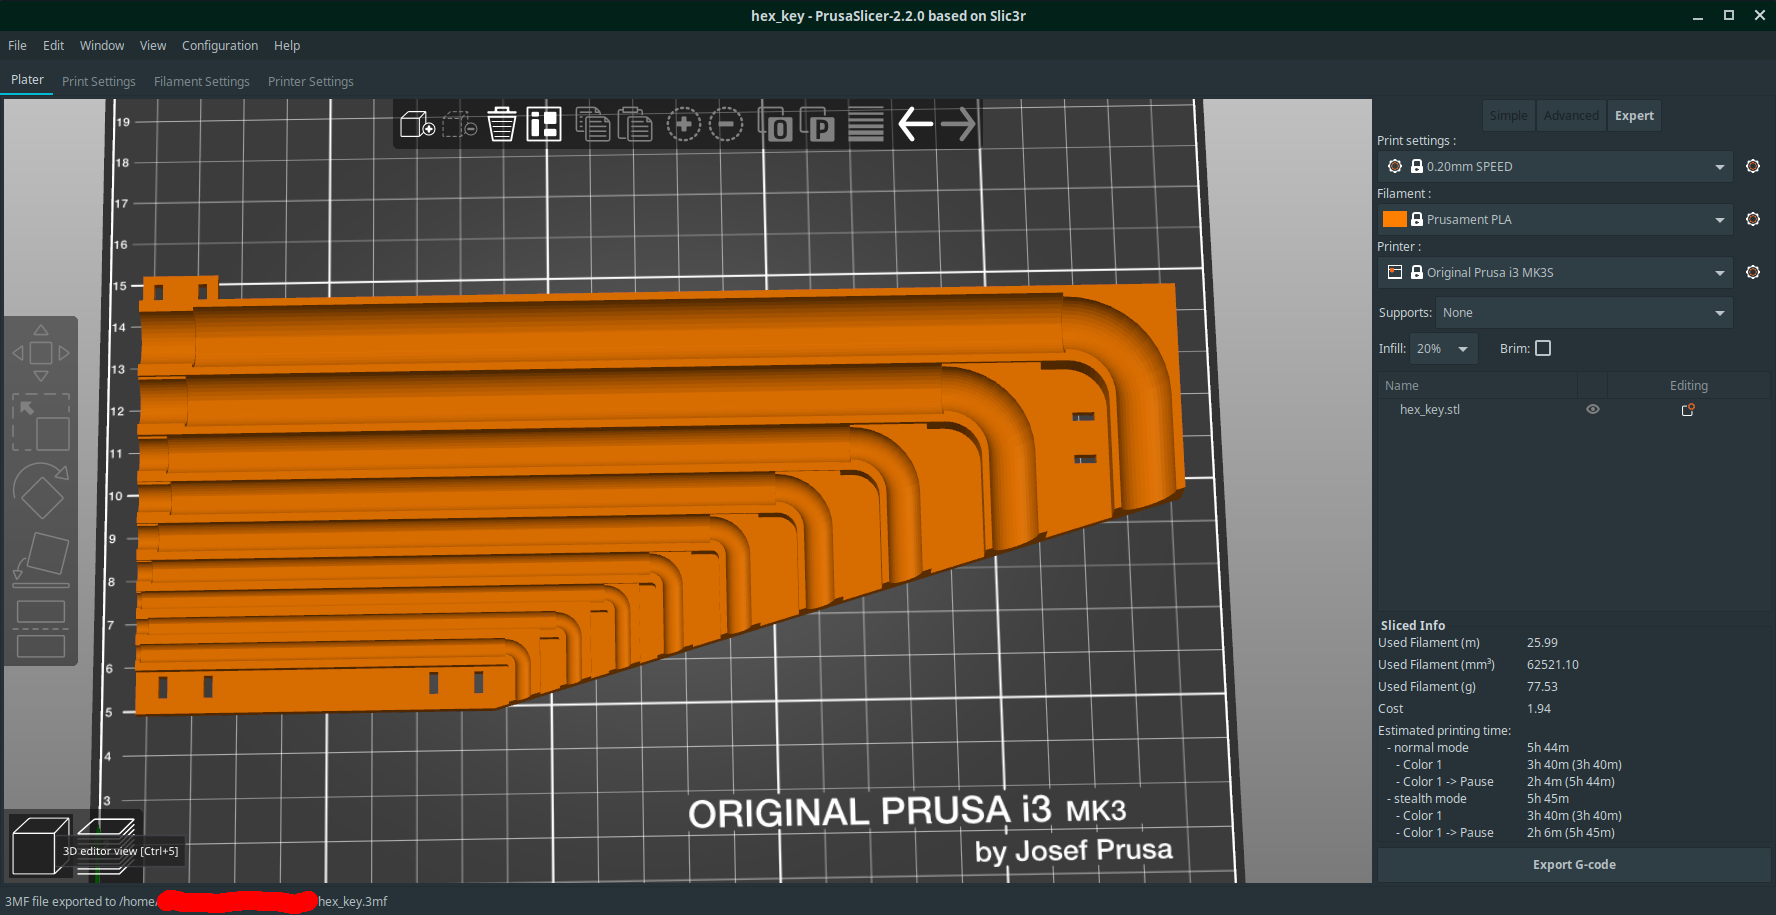Open printer settings gear for MK3S
The height and width of the screenshot is (915, 1776).
pos(1753,273)
